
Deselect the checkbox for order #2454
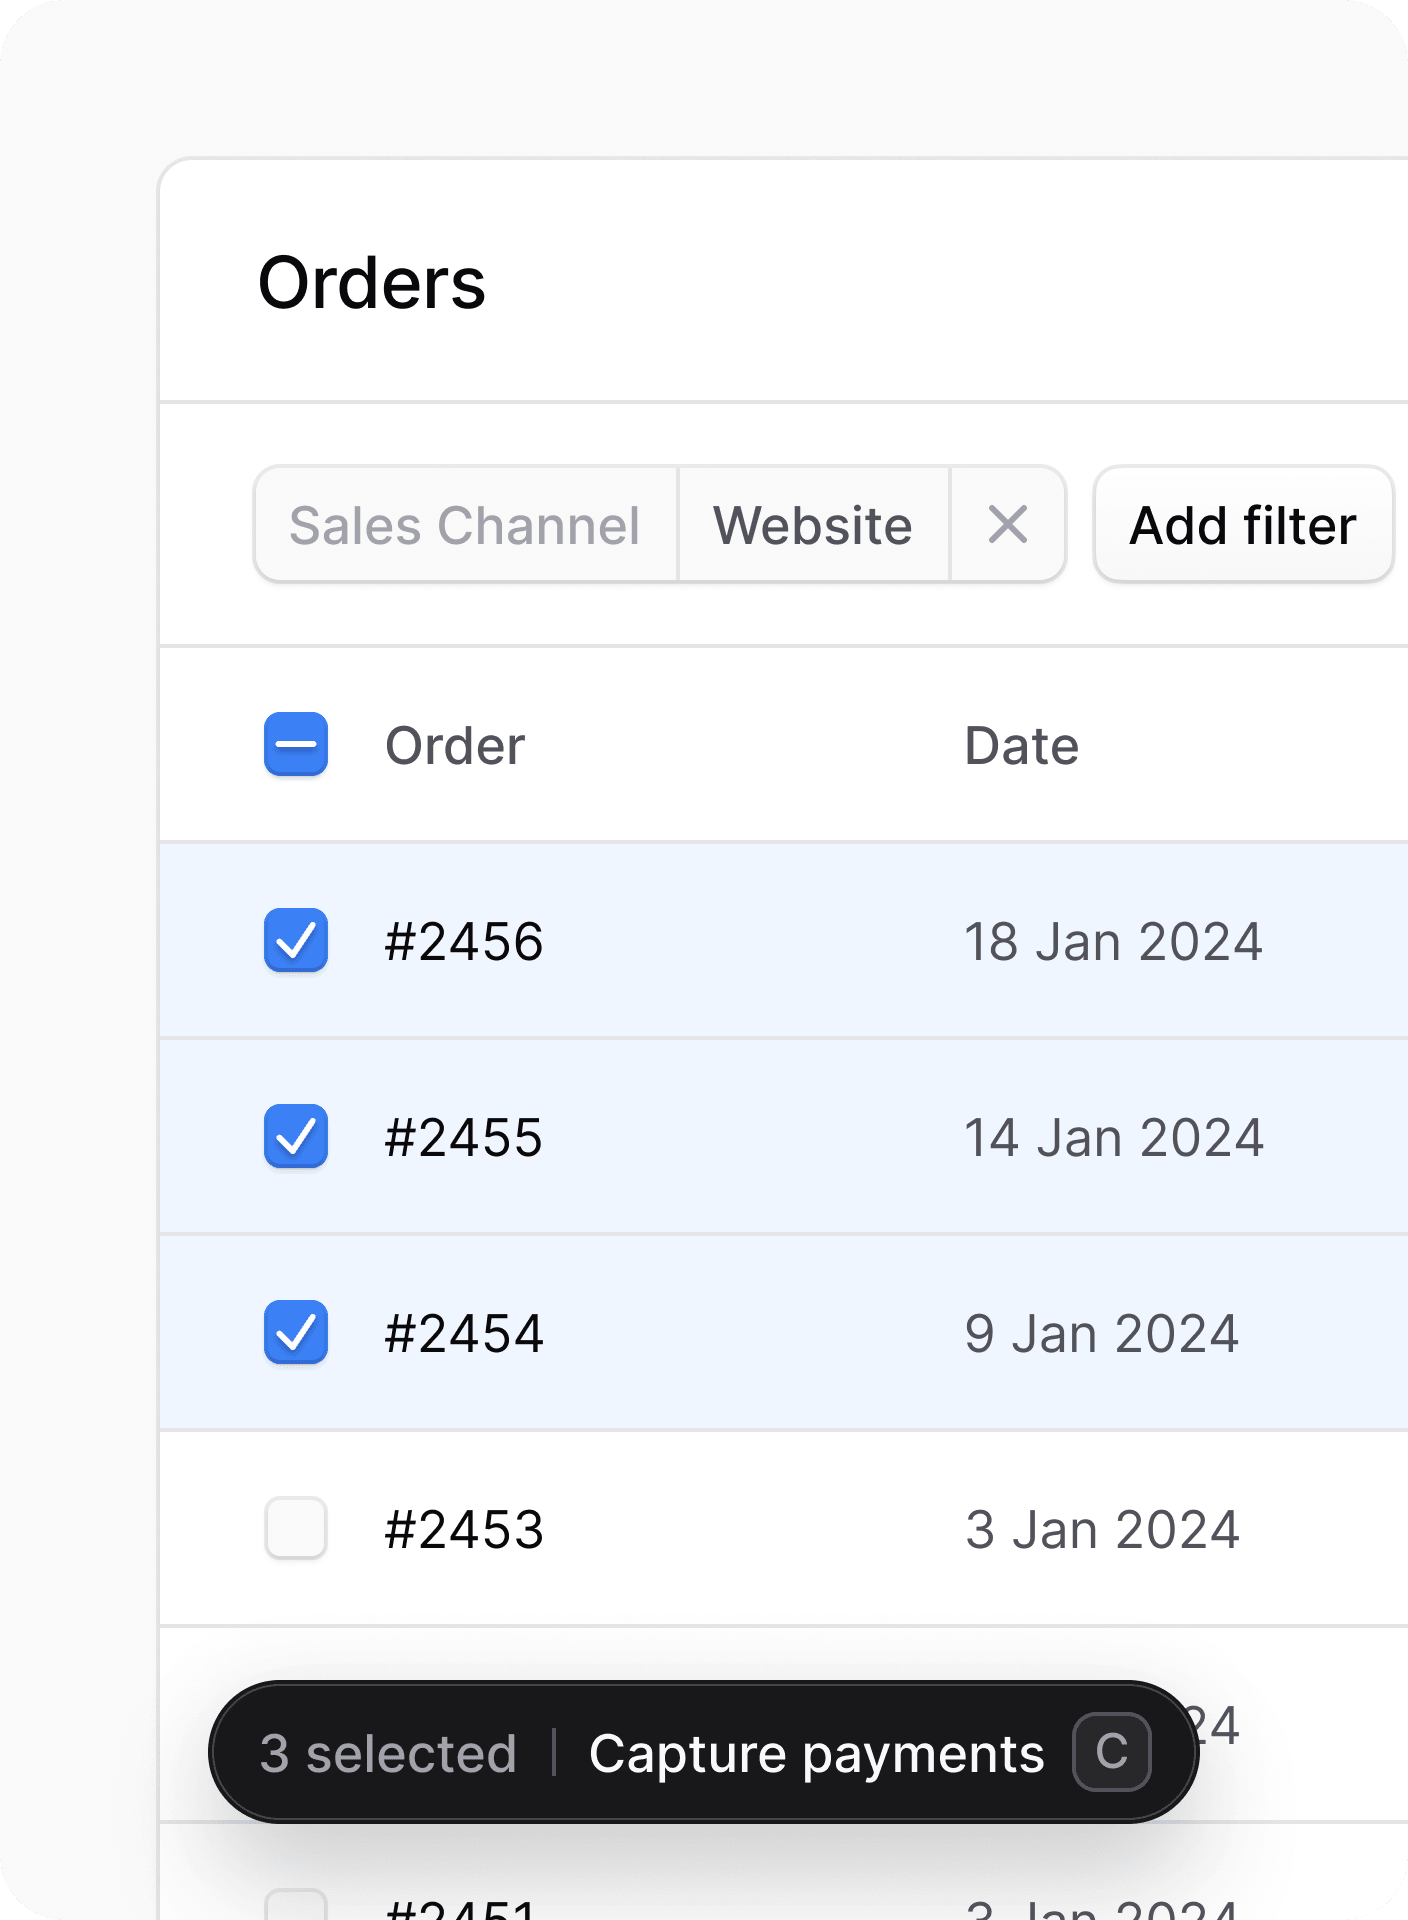[296, 1333]
